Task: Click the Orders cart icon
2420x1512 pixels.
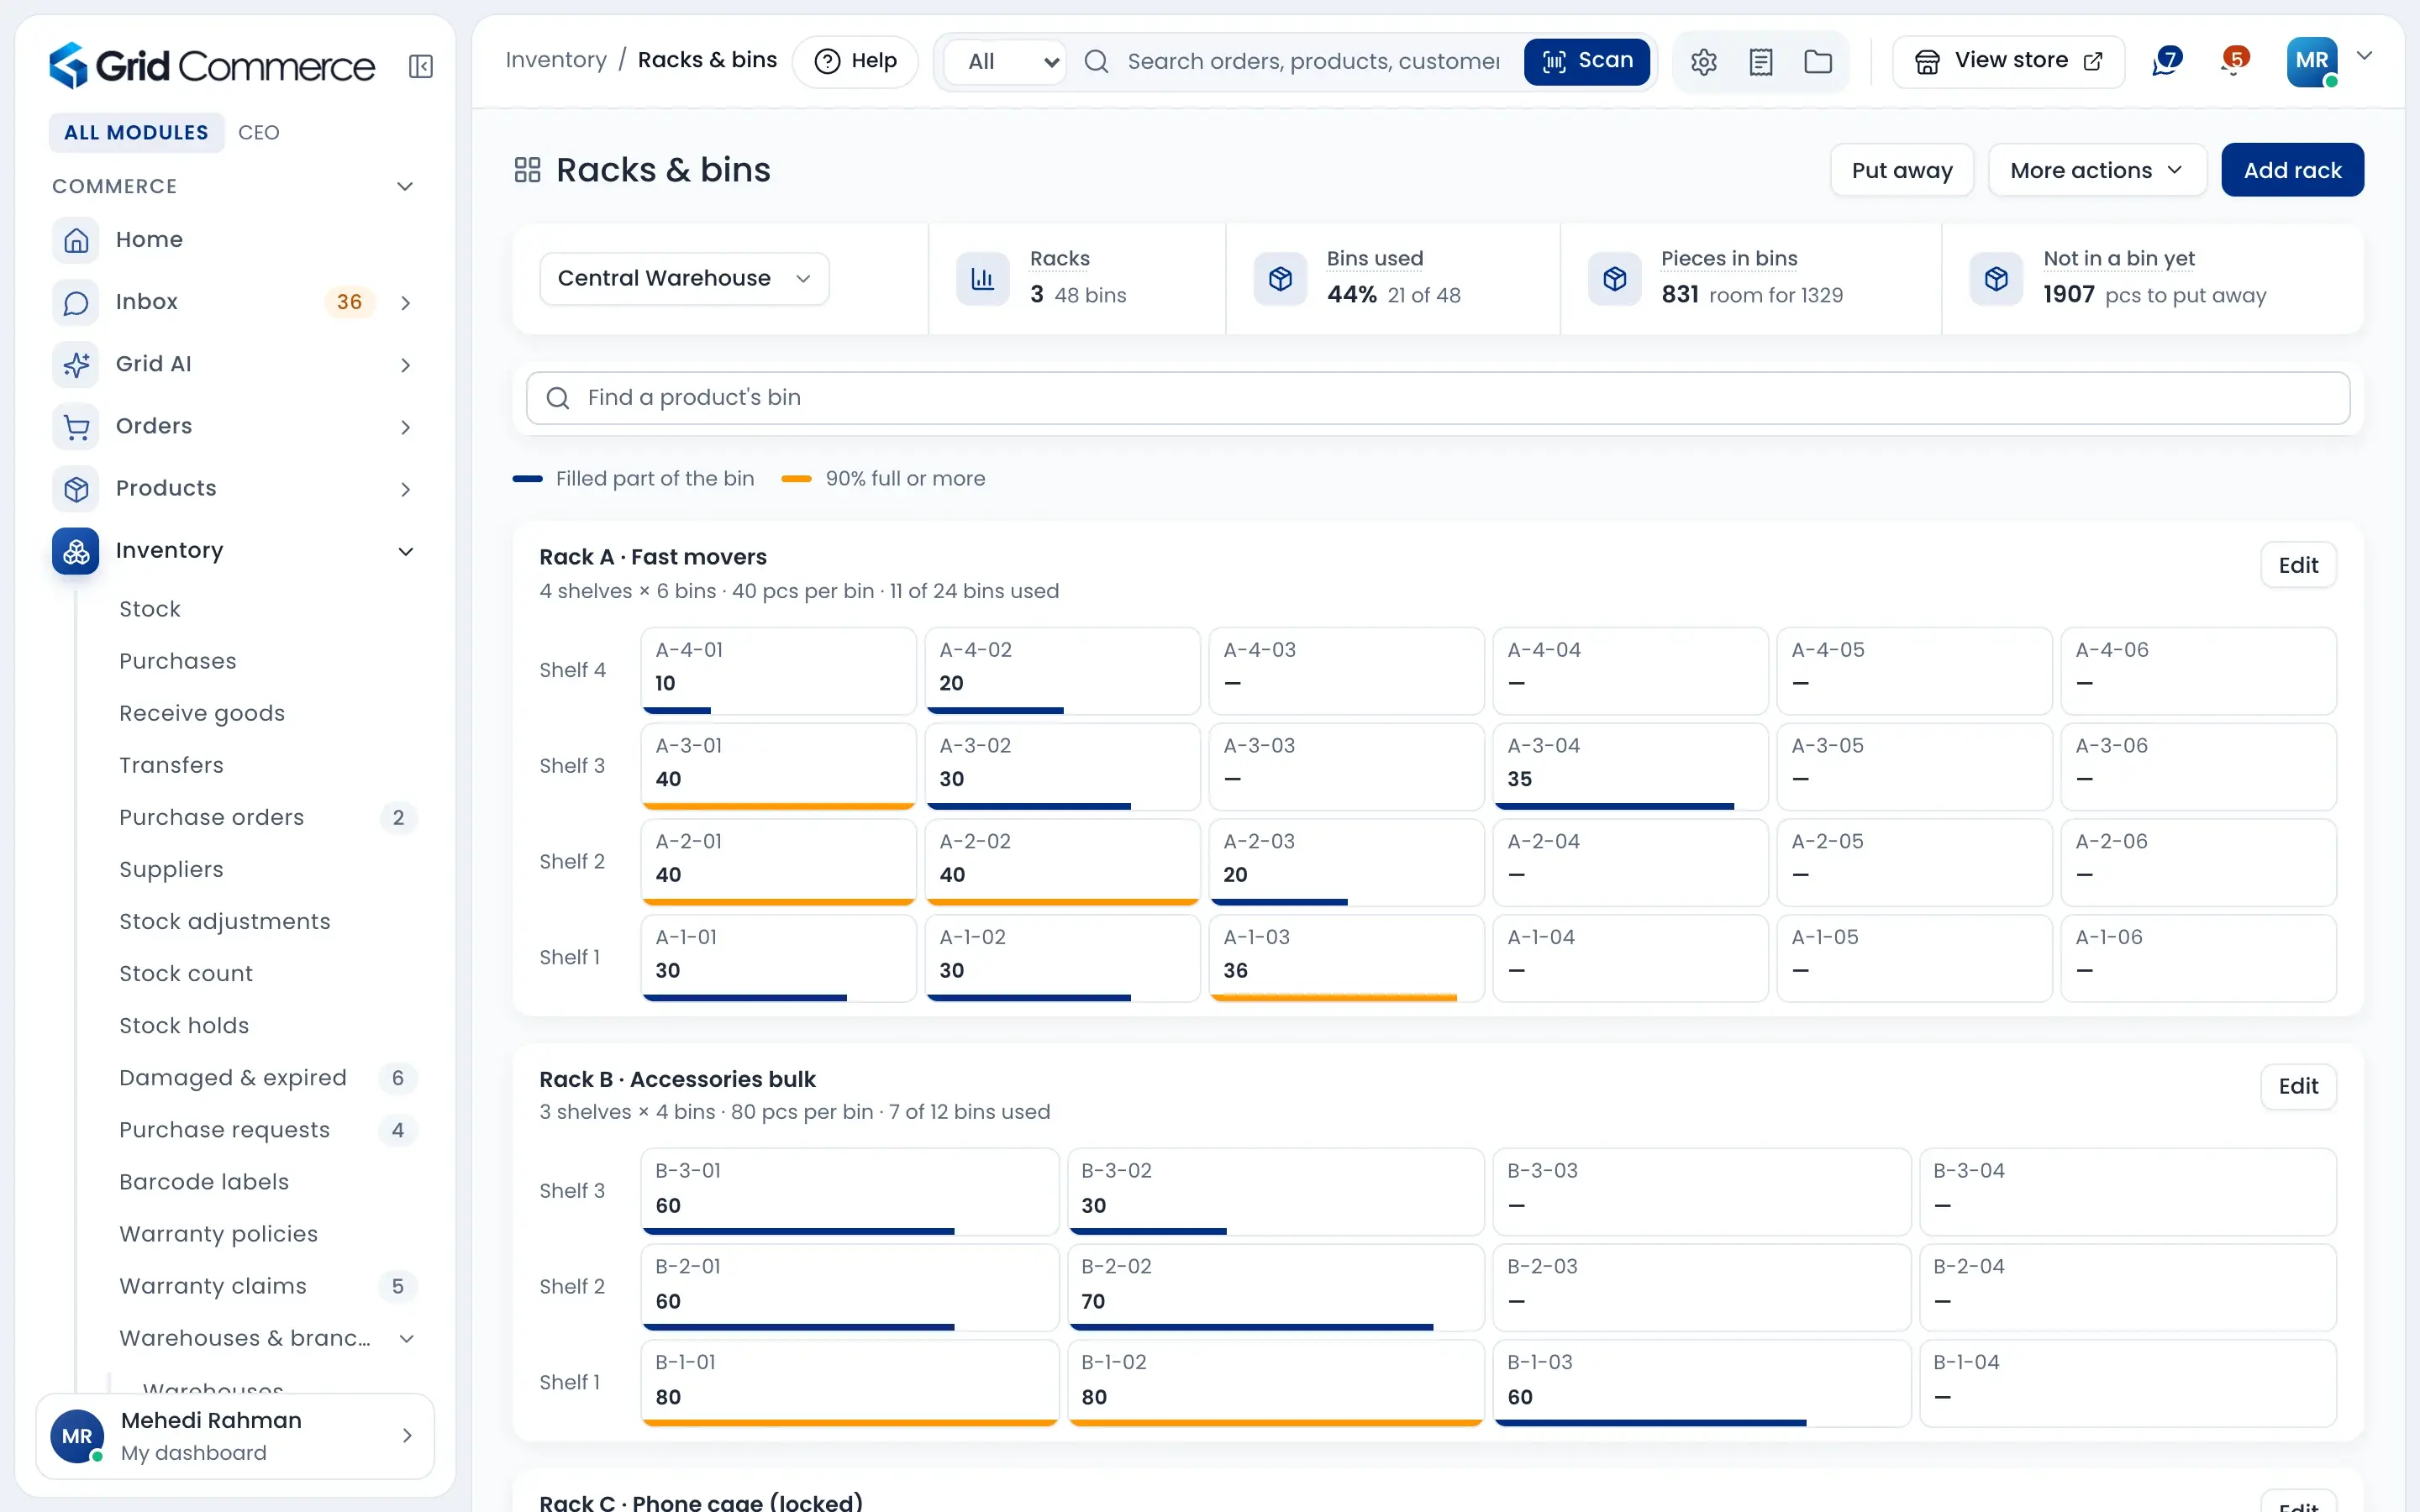Action: 76,426
